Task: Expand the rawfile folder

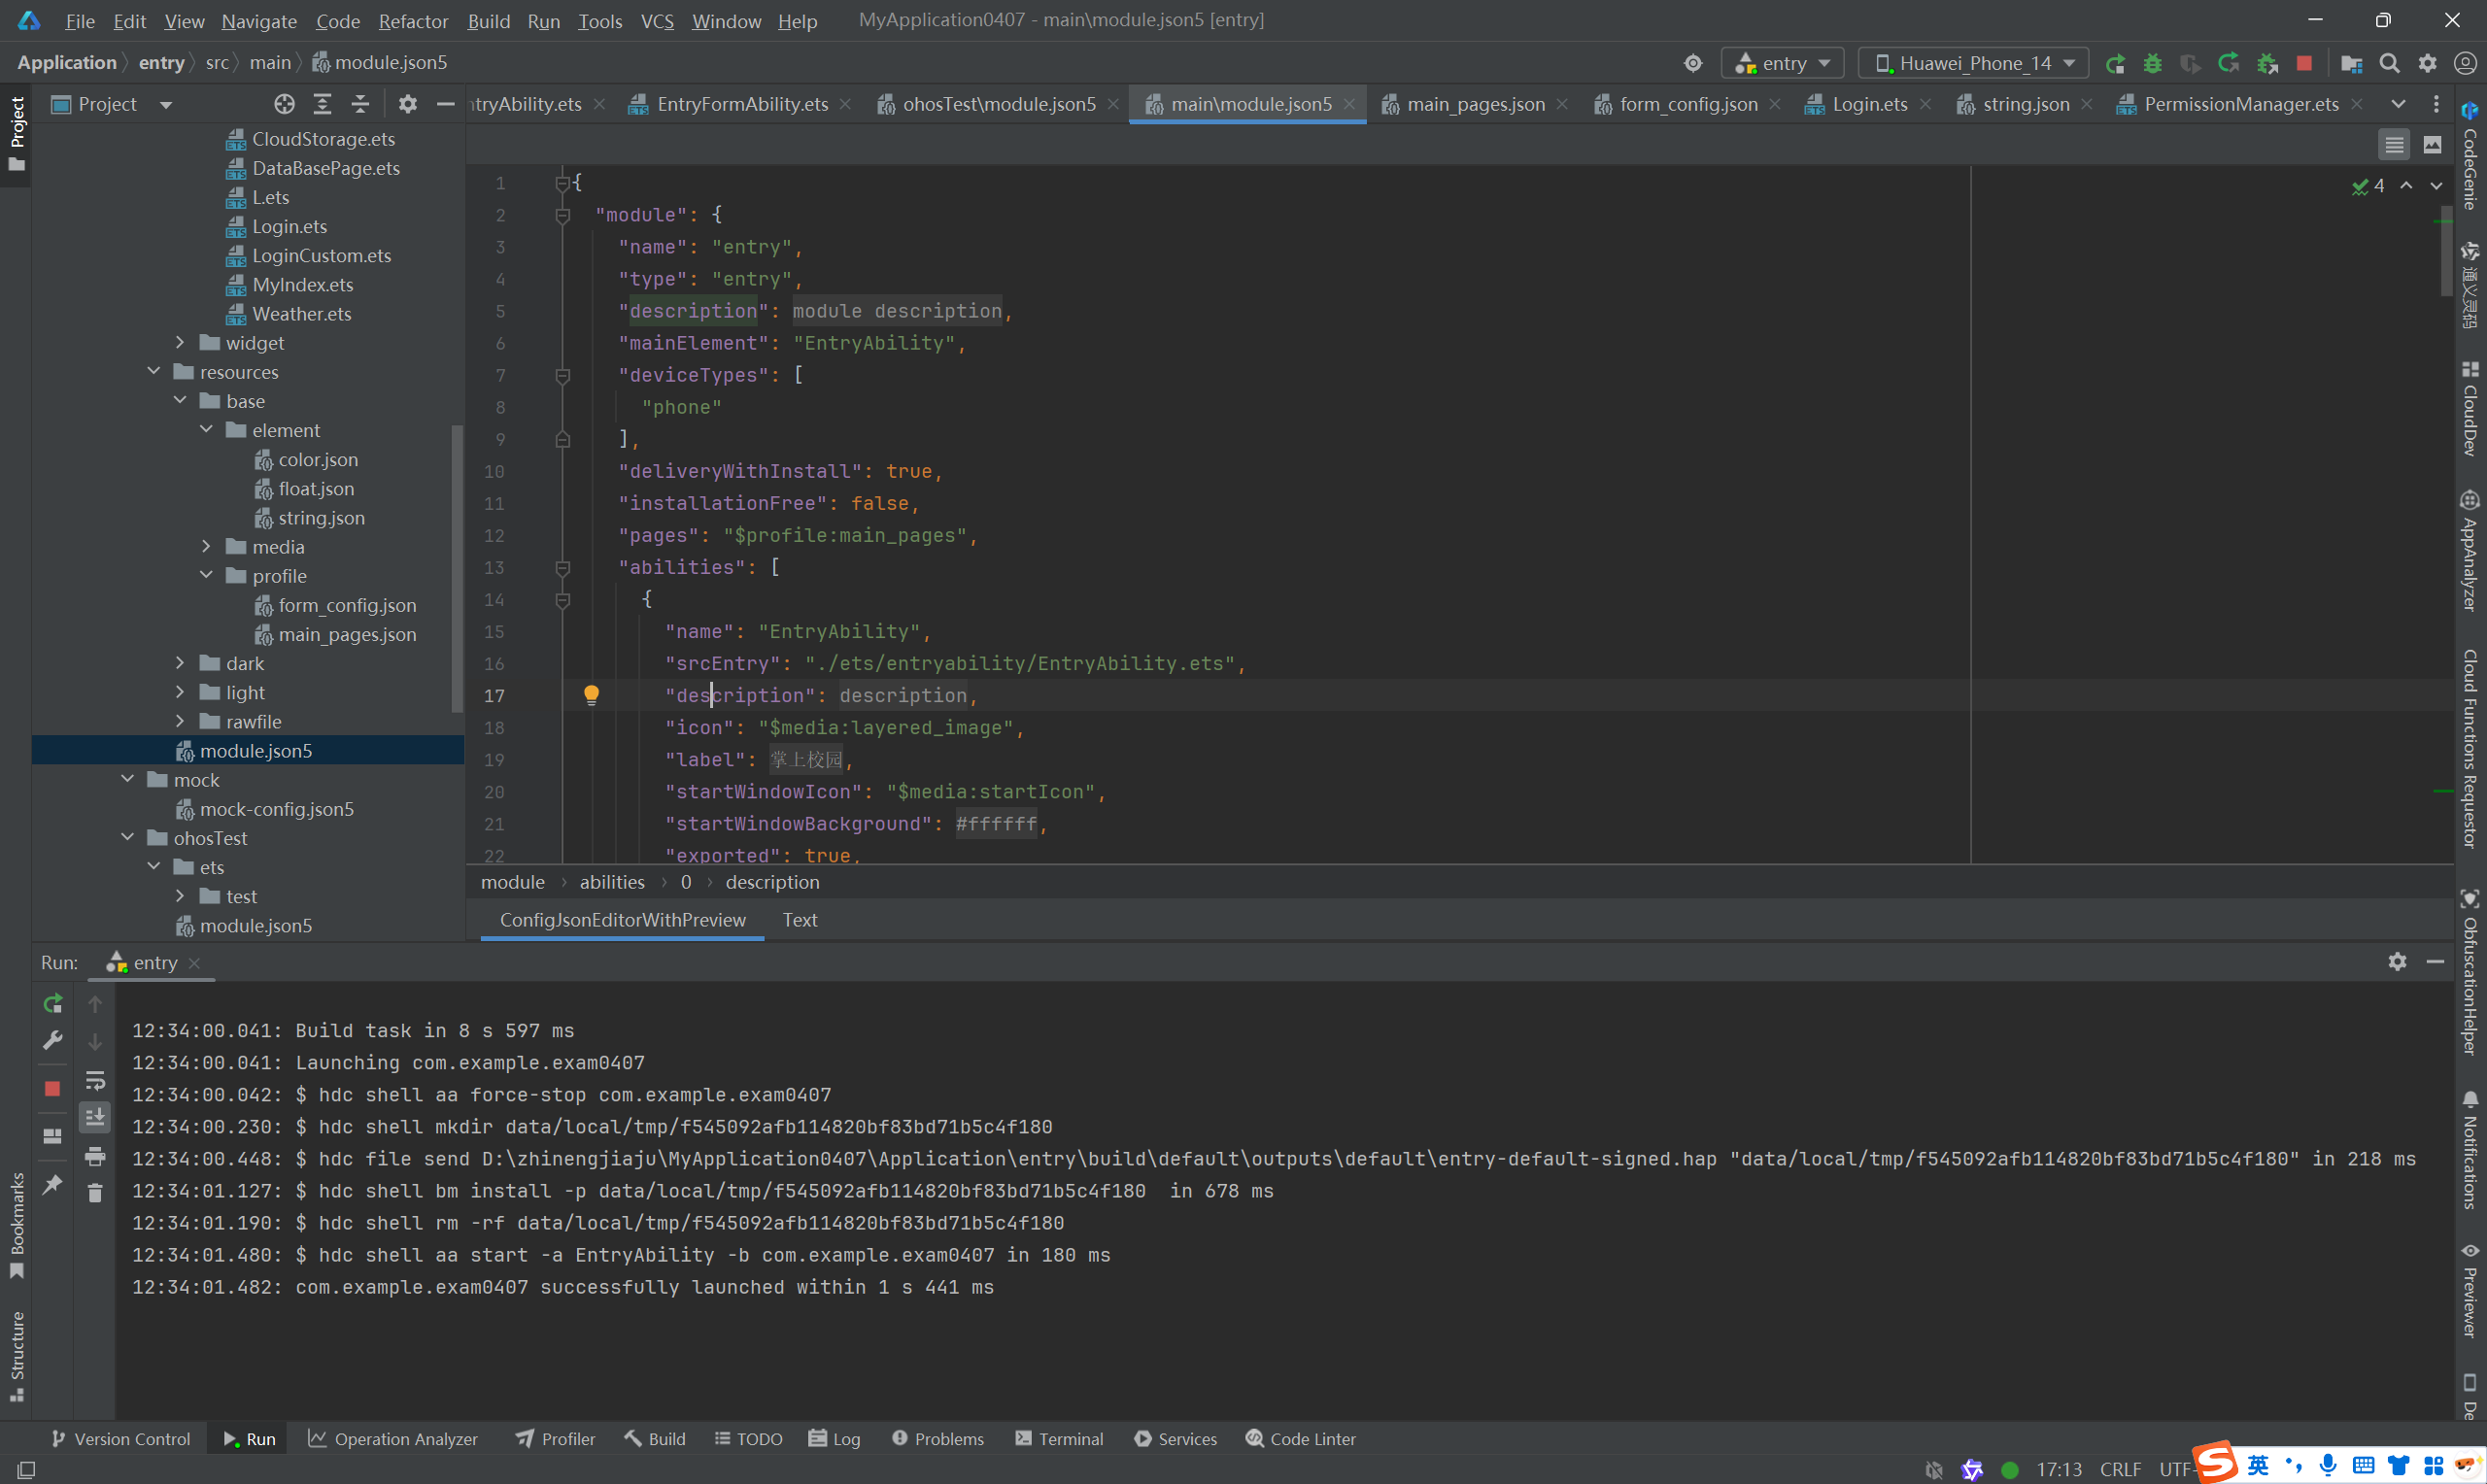Action: 180,722
